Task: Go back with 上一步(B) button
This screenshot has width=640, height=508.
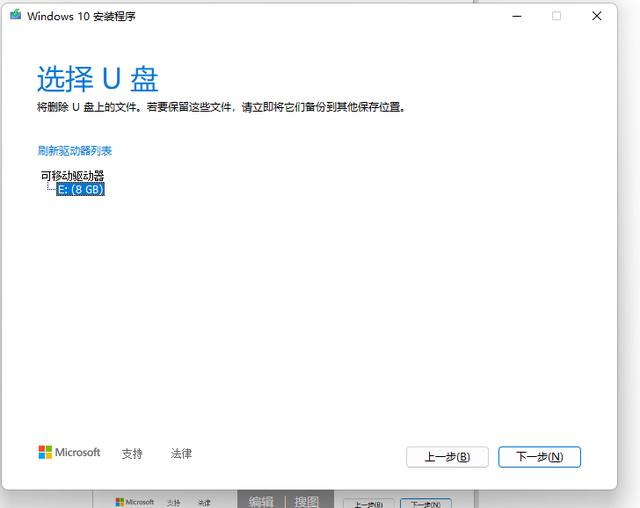Action: 447,457
